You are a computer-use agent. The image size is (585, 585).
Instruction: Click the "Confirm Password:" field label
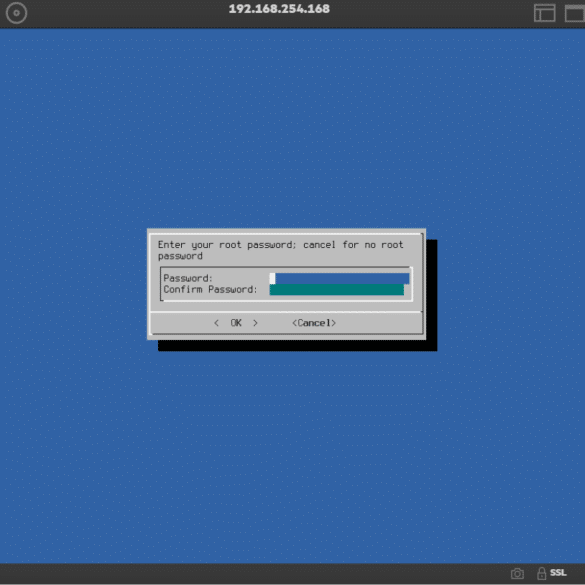pos(210,290)
